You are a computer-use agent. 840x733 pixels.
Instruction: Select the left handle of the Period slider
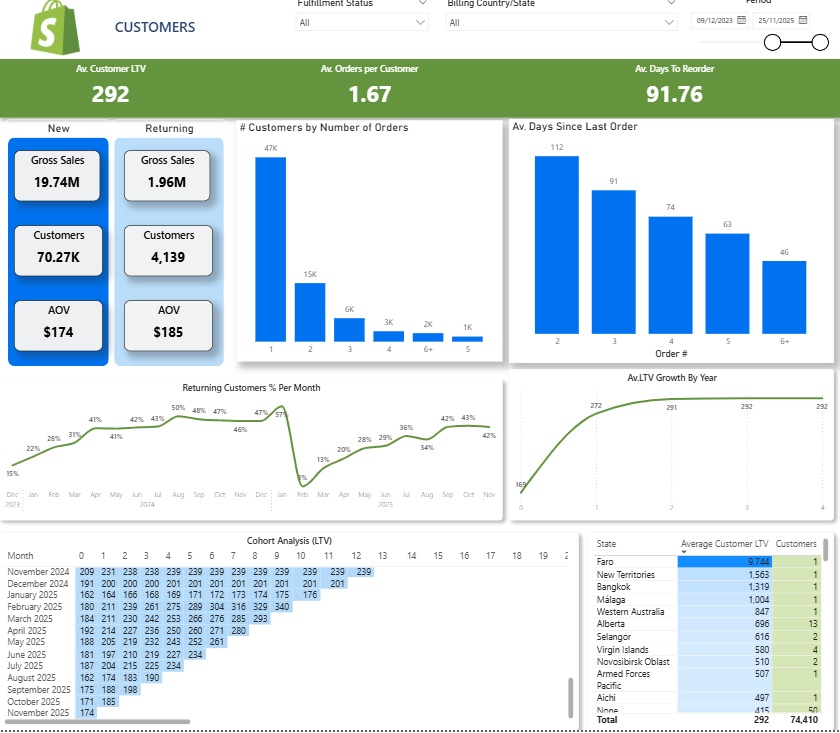point(771,43)
